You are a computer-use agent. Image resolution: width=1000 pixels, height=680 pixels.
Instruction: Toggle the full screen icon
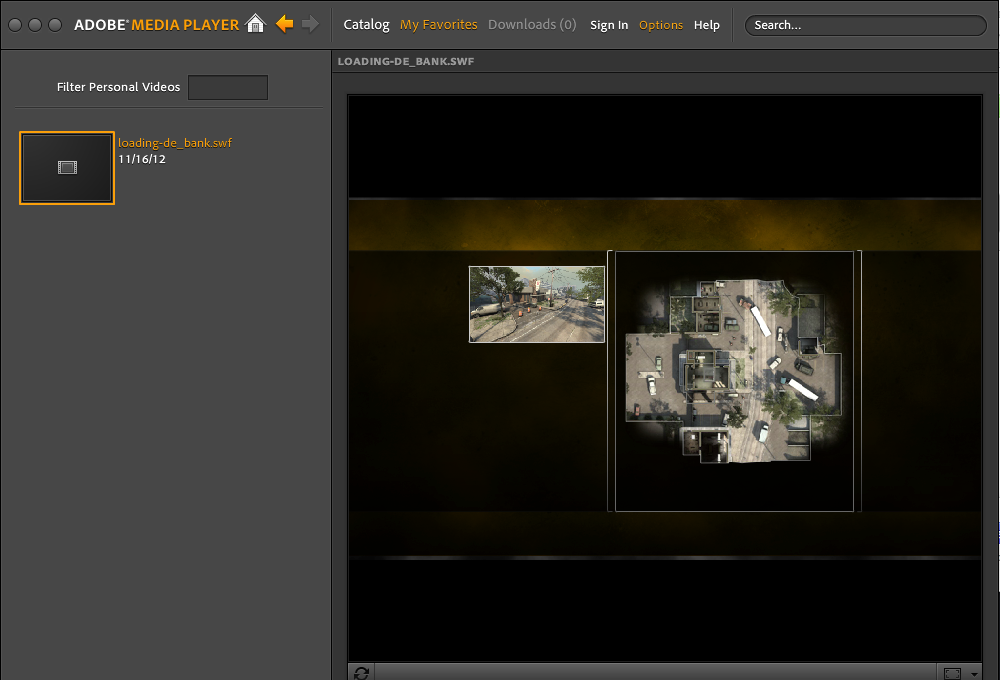pos(952,674)
